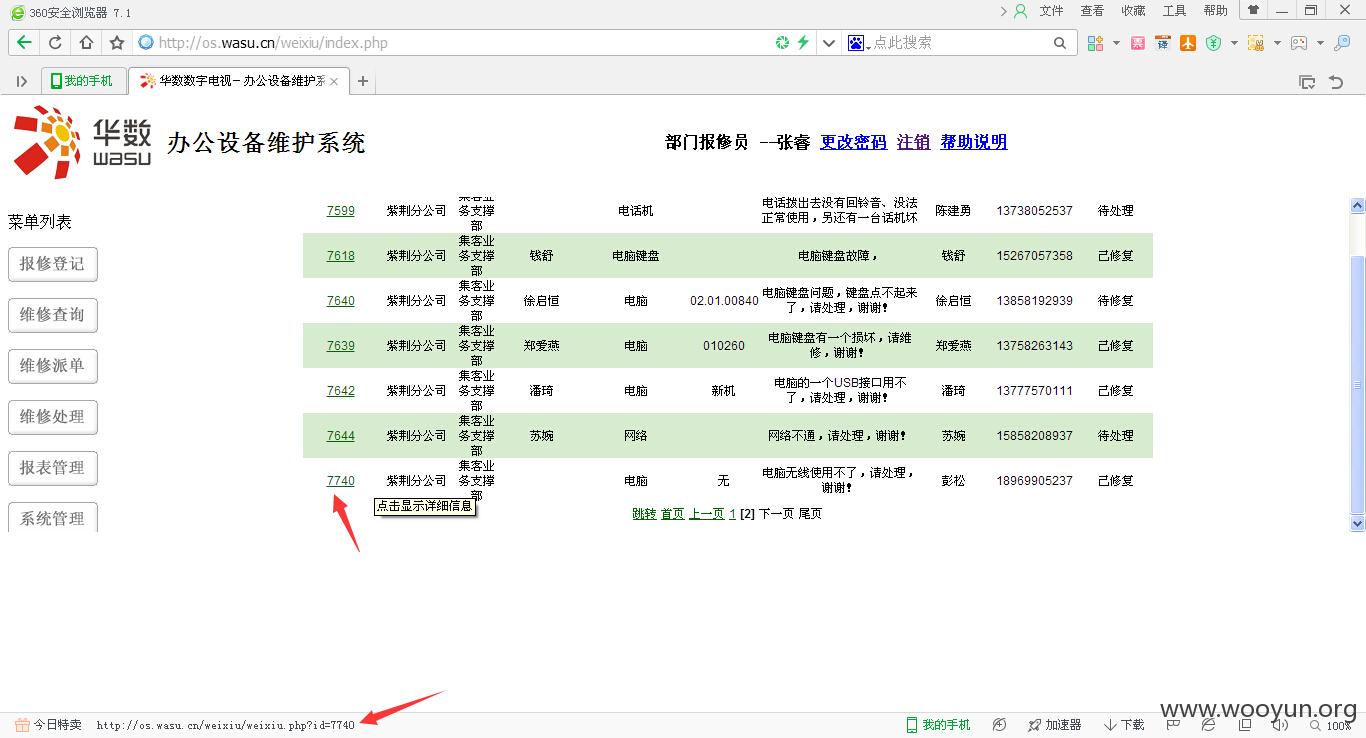The height and width of the screenshot is (738, 1366).
Task: Click the 跳转 jump link
Action: point(644,514)
